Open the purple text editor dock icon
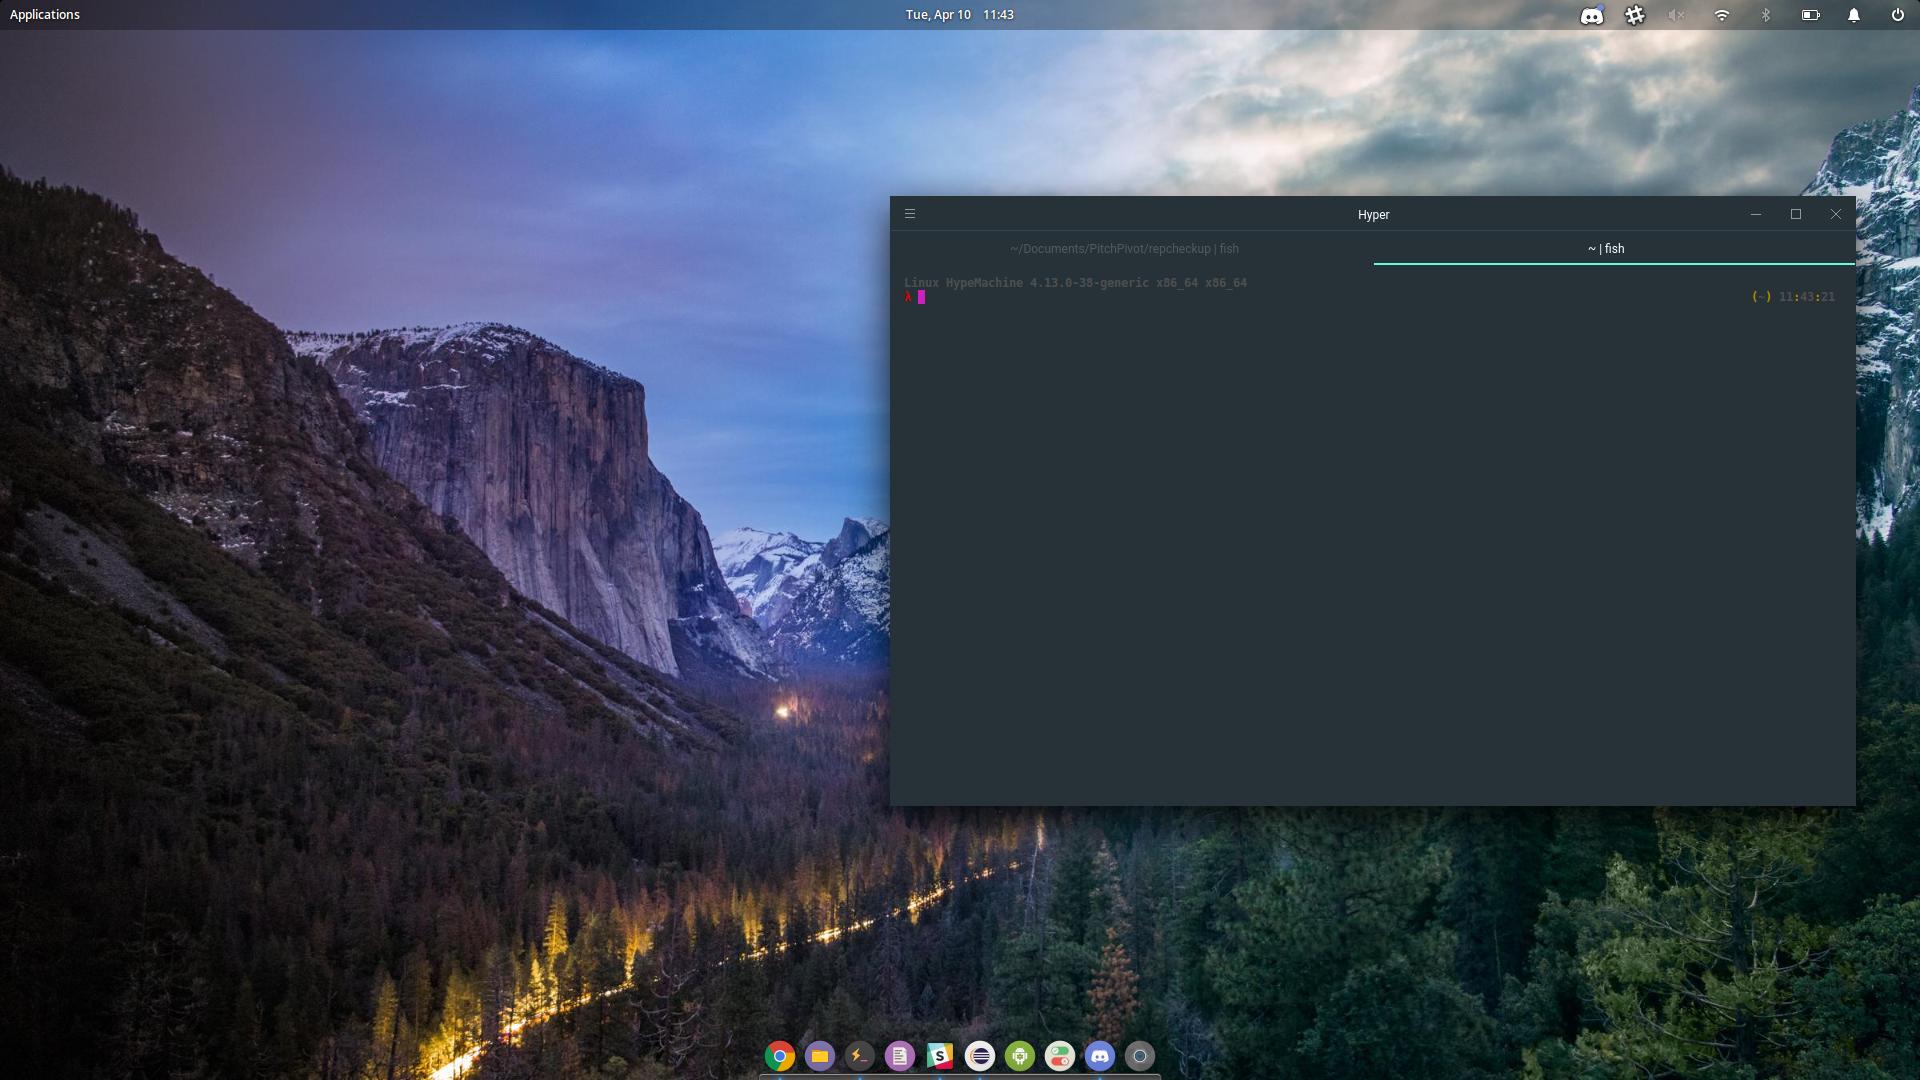 coord(899,1056)
